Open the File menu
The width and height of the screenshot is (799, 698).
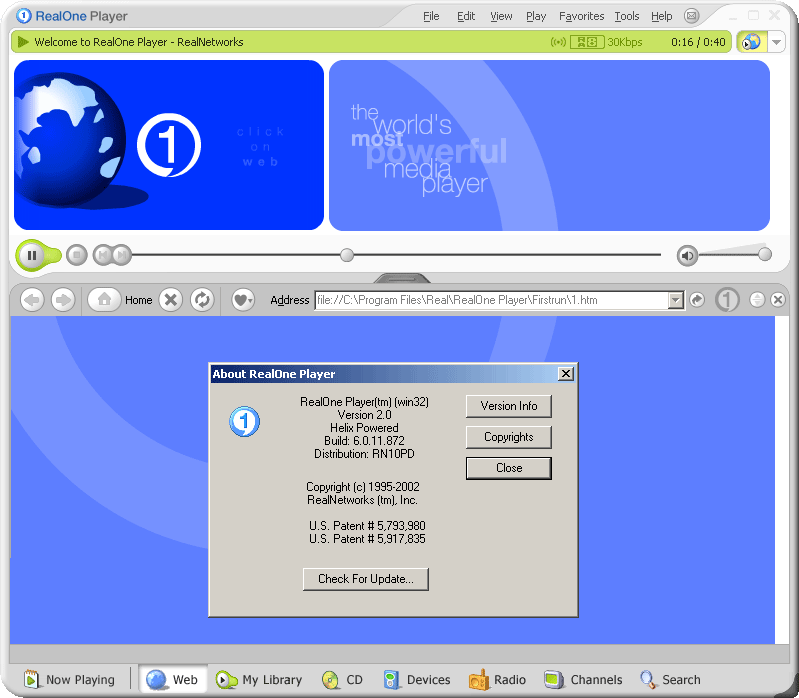point(431,16)
